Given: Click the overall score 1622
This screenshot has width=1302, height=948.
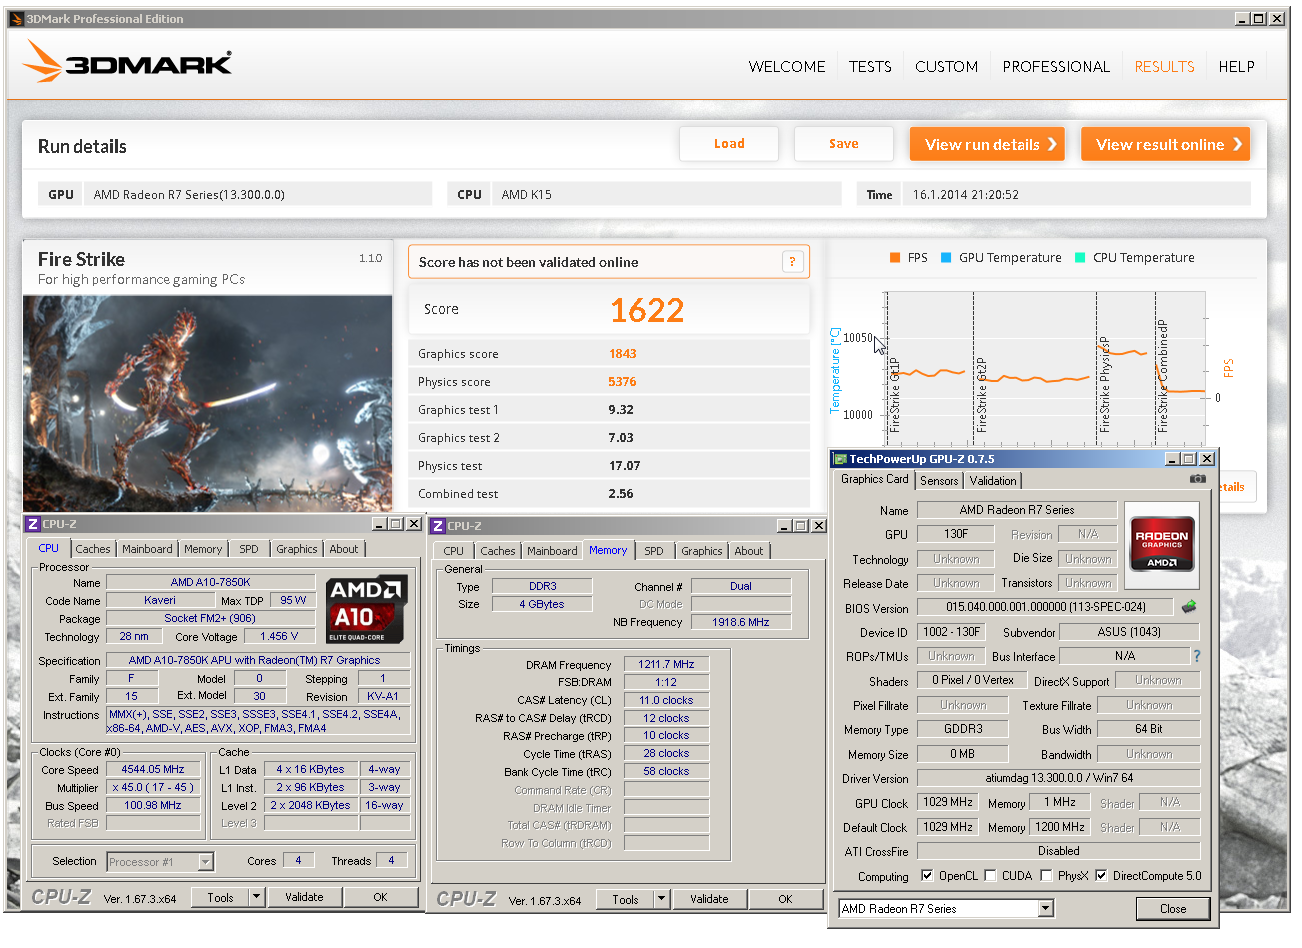Looking at the screenshot, I should click(647, 310).
